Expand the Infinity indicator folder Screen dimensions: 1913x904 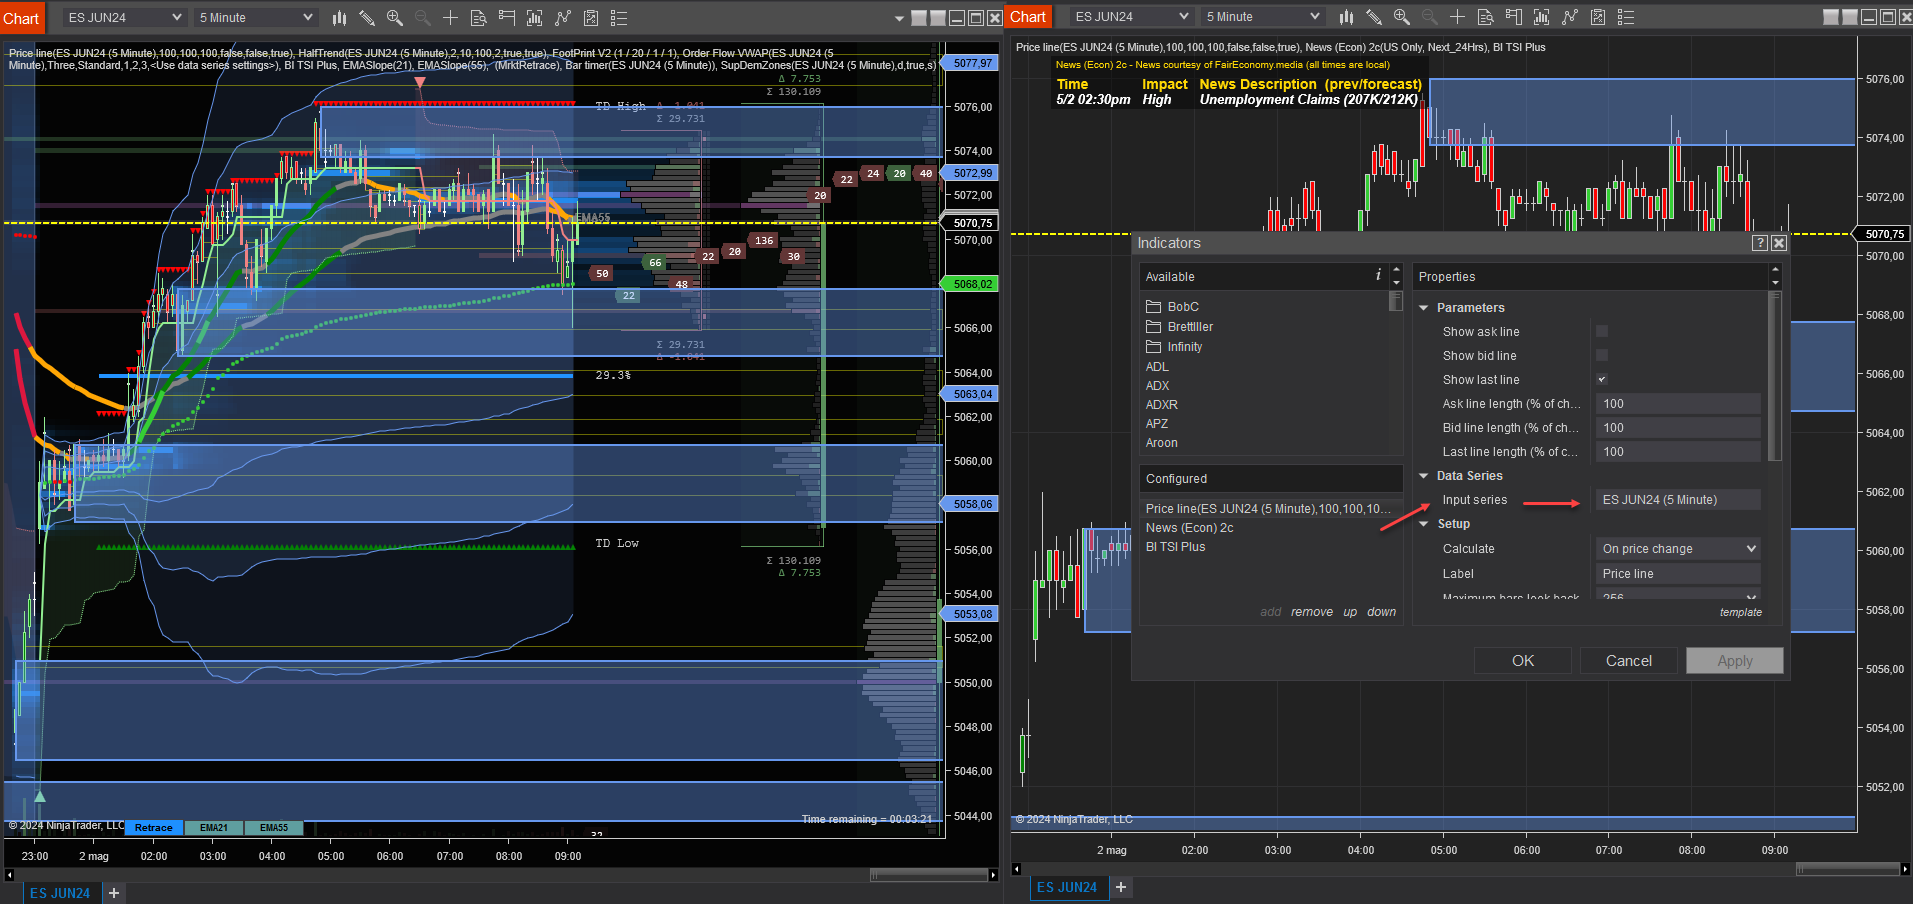pos(1174,347)
